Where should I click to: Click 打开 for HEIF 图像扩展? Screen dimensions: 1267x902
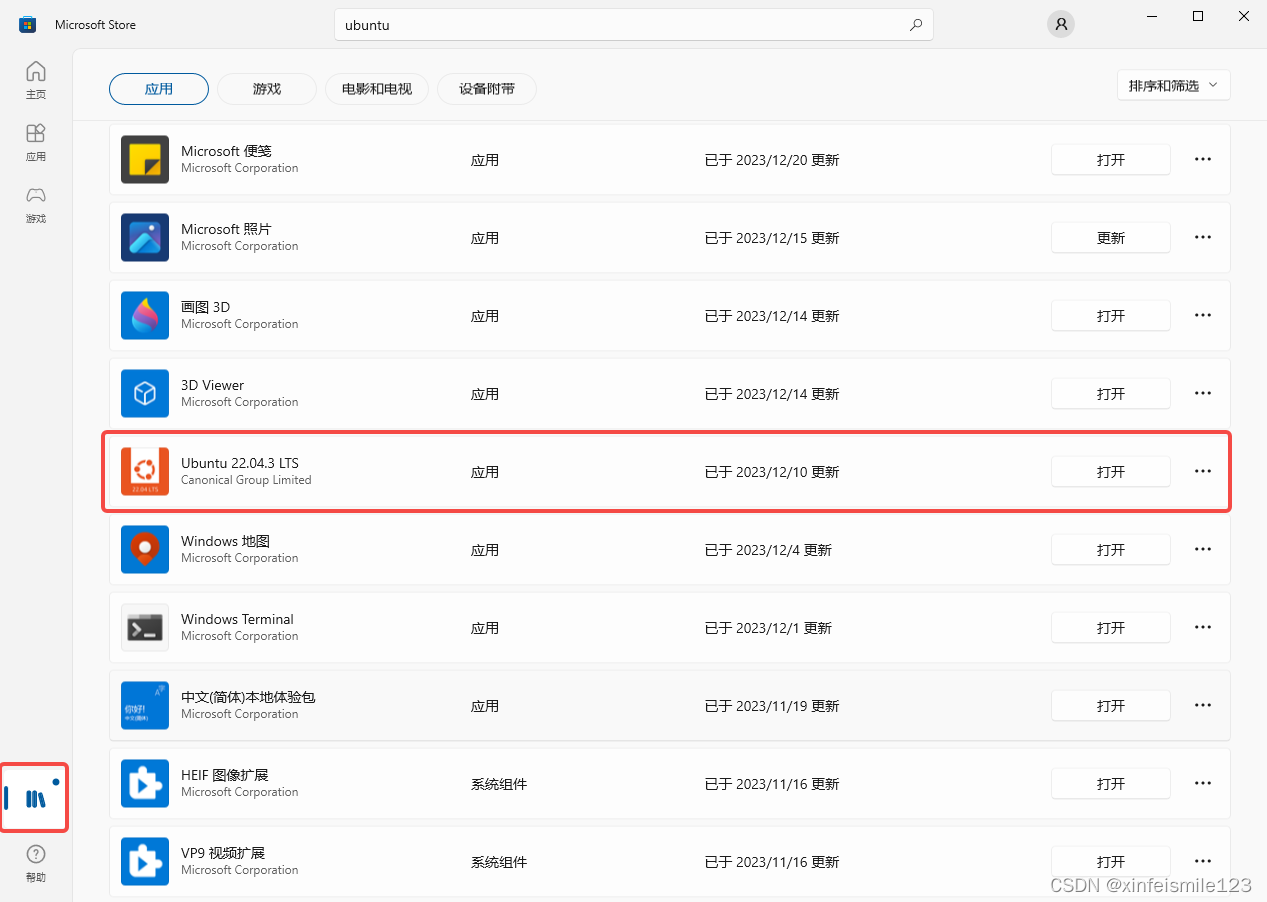(x=1111, y=784)
